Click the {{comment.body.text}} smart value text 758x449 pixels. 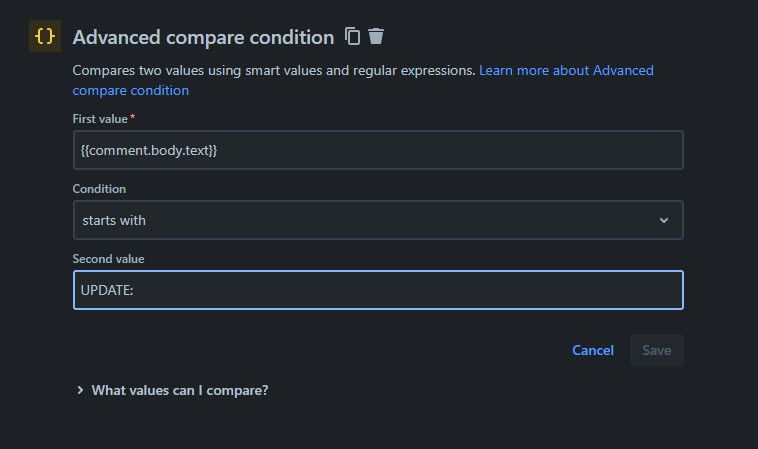point(149,150)
